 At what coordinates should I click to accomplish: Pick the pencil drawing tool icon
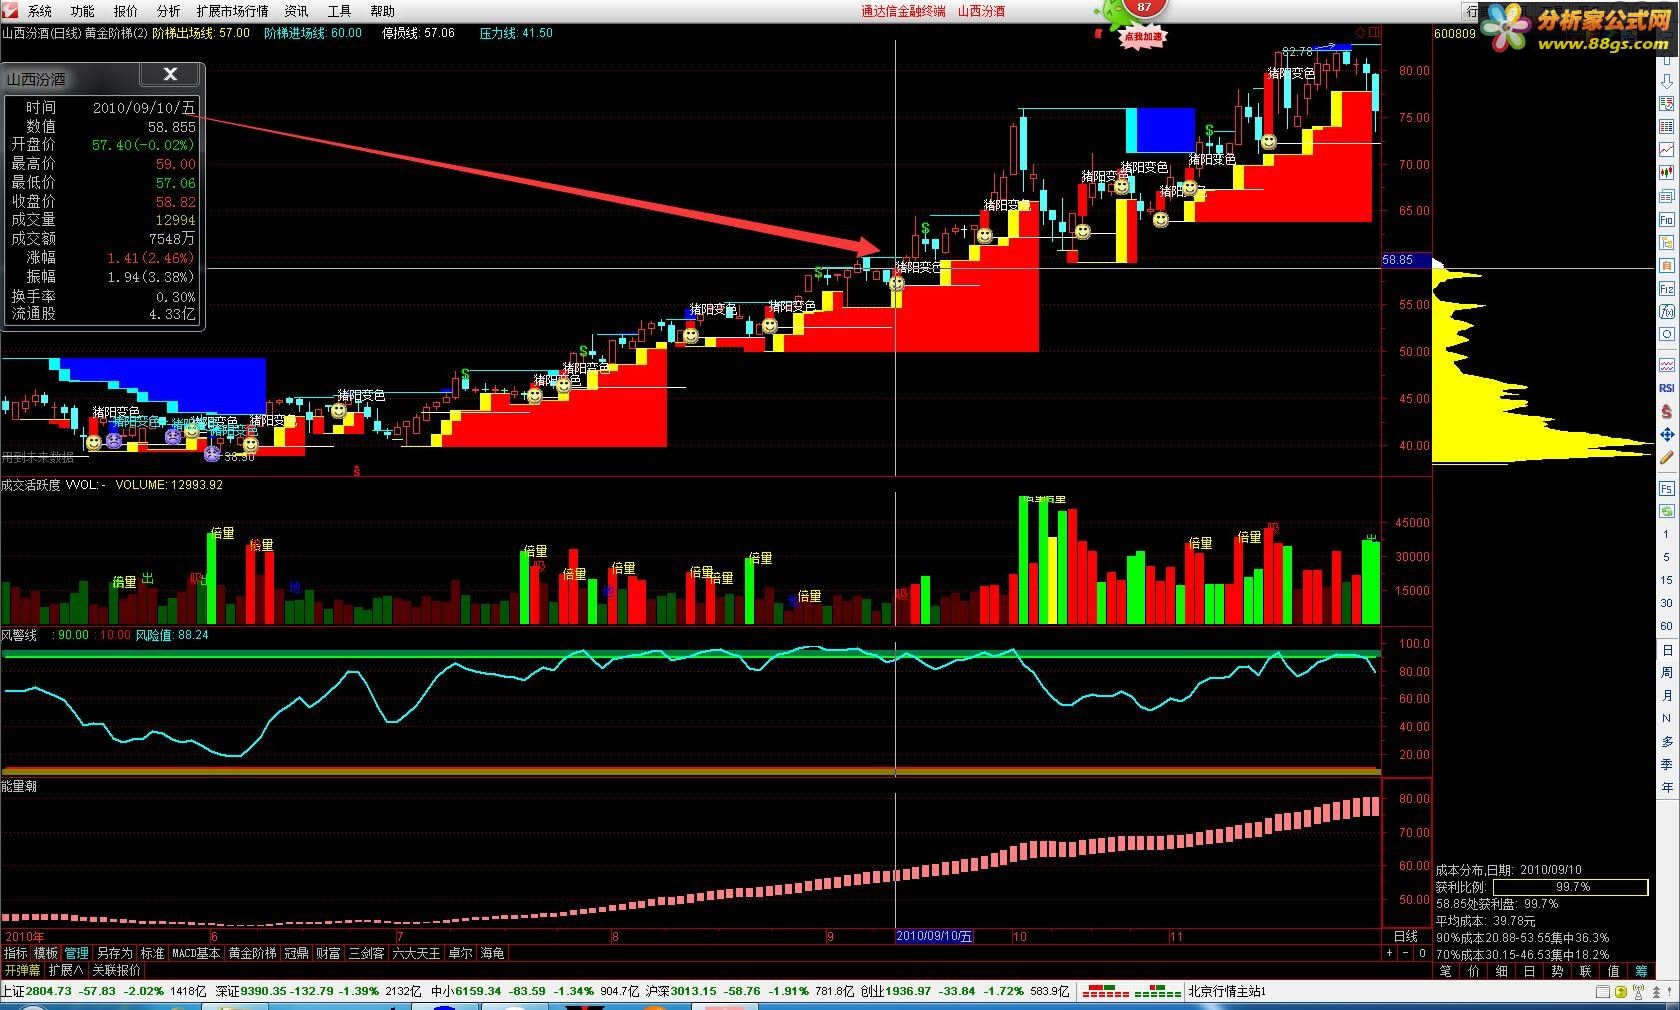click(x=1667, y=458)
